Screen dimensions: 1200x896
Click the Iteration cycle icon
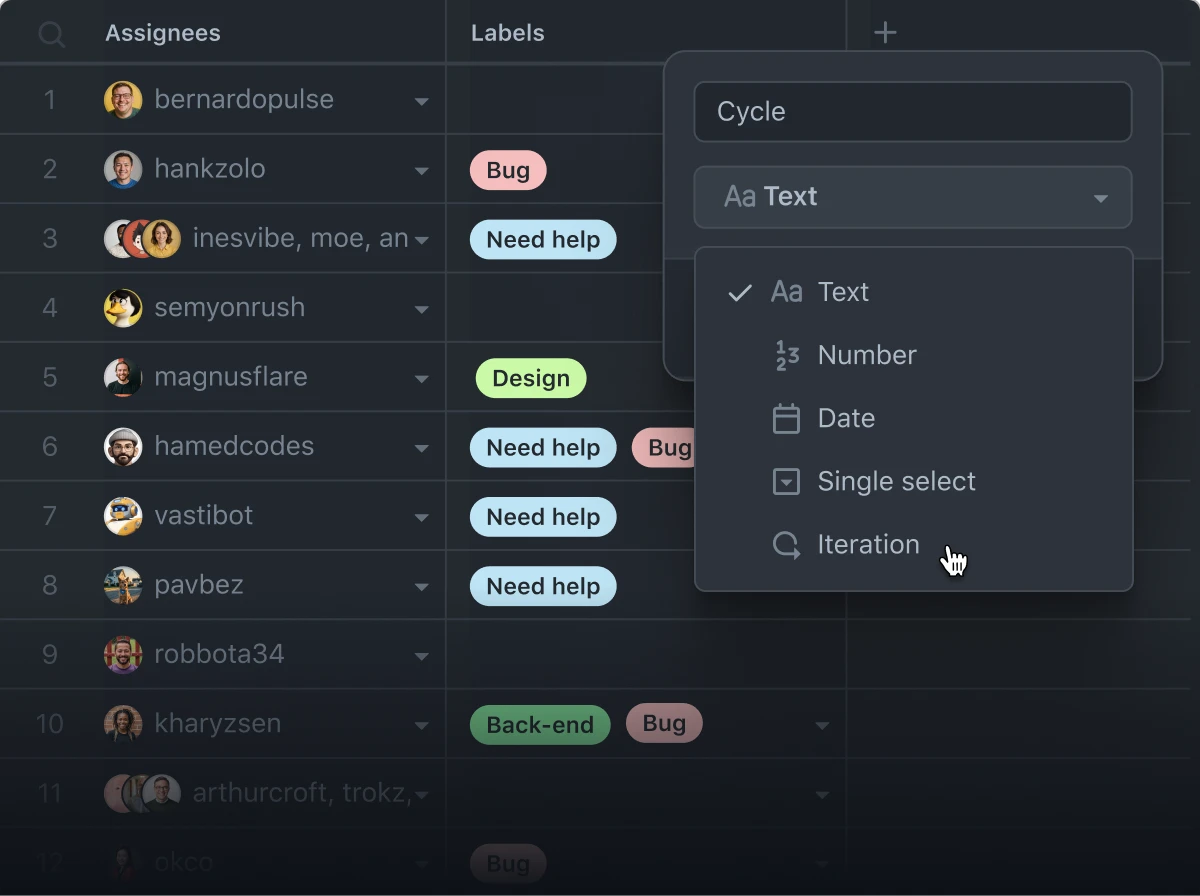(x=786, y=545)
